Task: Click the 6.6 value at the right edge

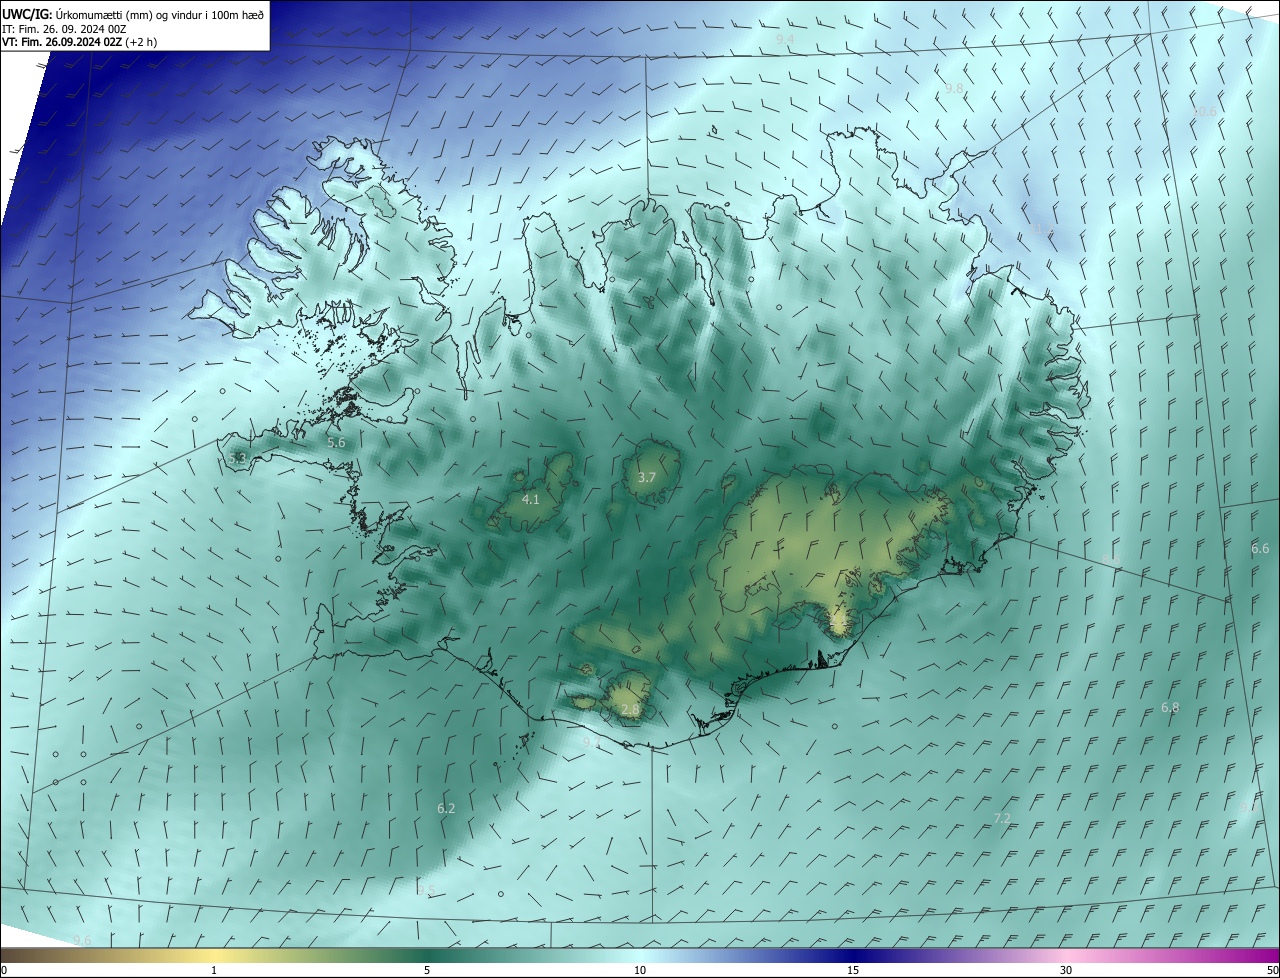Action: 1260,548
